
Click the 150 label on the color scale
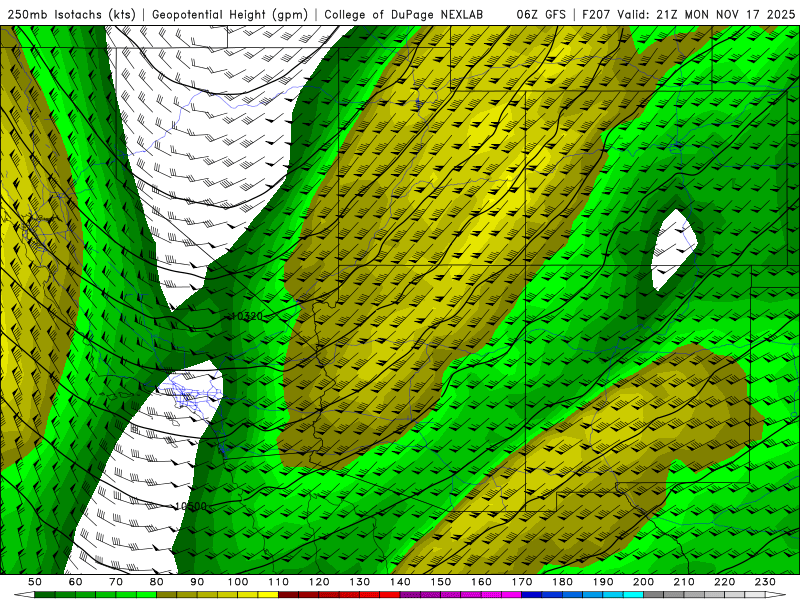click(441, 582)
